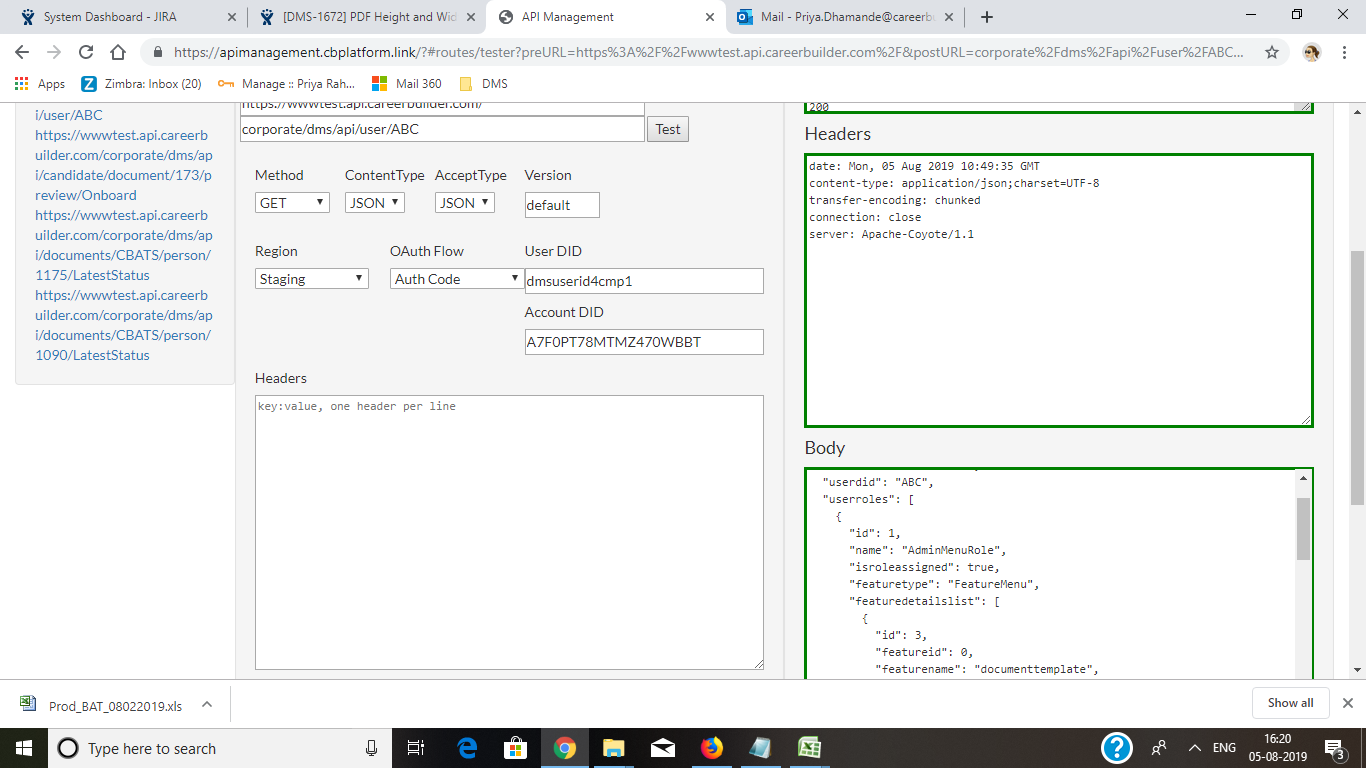Open the i/user/ABC history link

(69, 115)
